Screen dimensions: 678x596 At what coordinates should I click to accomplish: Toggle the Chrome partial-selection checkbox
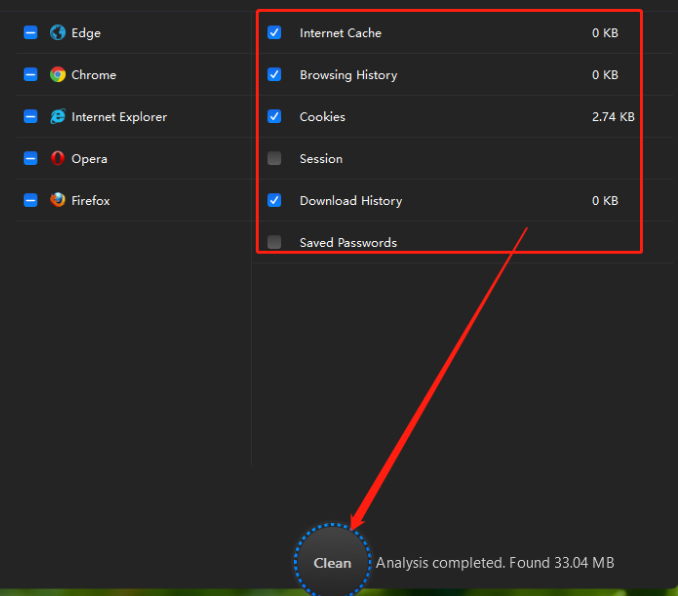pyautogui.click(x=30, y=74)
